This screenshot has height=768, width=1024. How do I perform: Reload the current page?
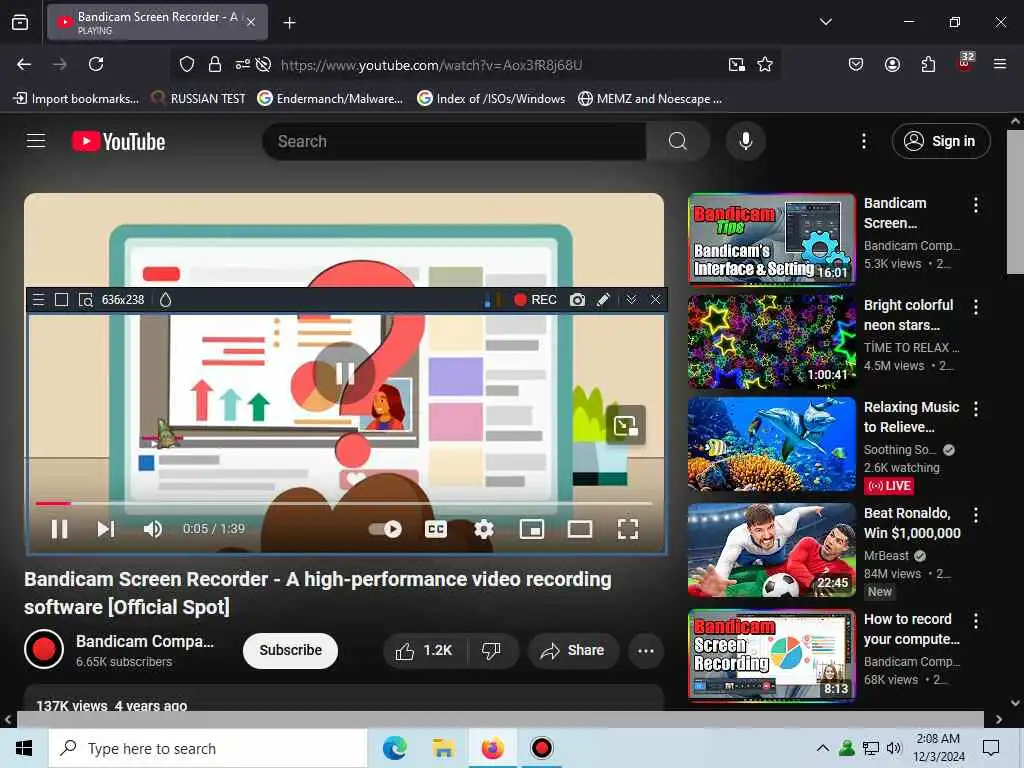[96, 64]
